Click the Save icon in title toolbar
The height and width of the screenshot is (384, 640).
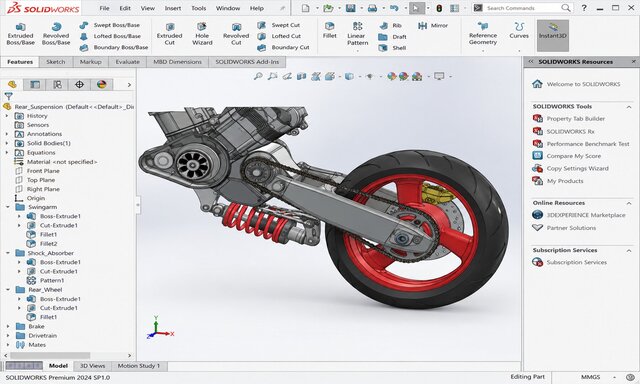351,8
